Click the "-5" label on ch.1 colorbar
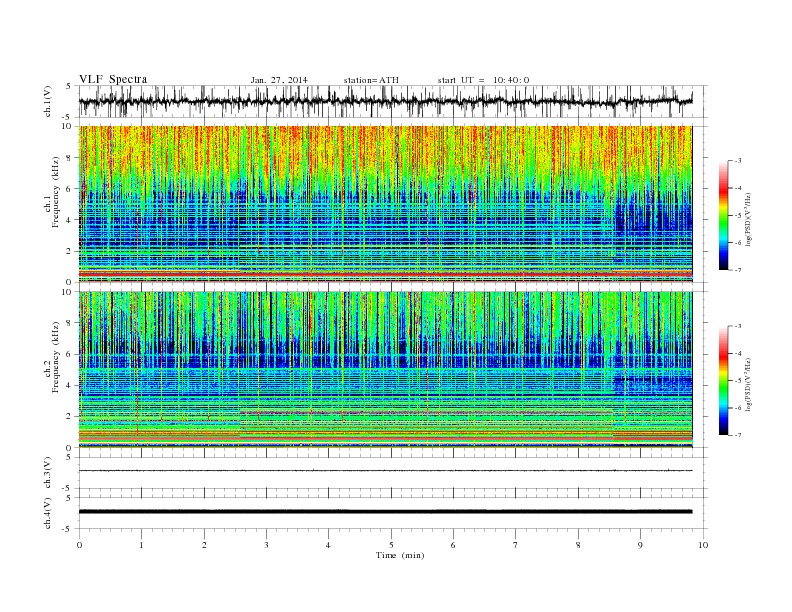792x612 pixels. pos(737,216)
